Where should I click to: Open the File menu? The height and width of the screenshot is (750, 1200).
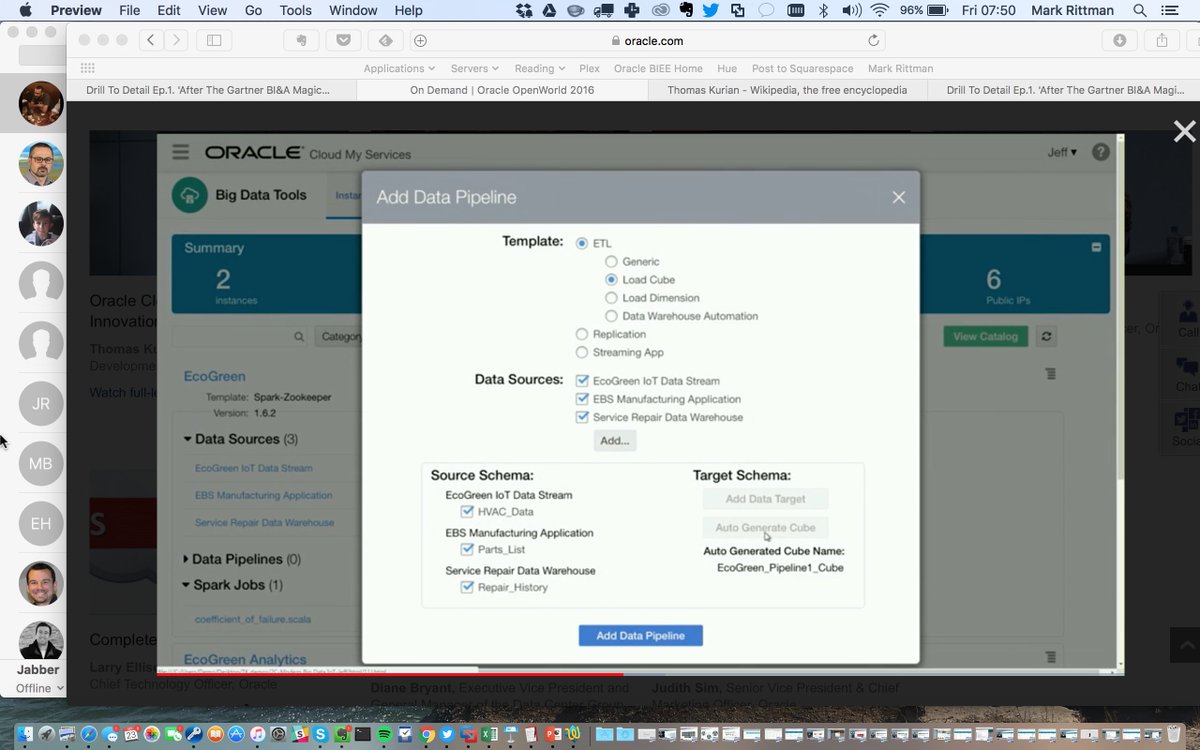130,10
